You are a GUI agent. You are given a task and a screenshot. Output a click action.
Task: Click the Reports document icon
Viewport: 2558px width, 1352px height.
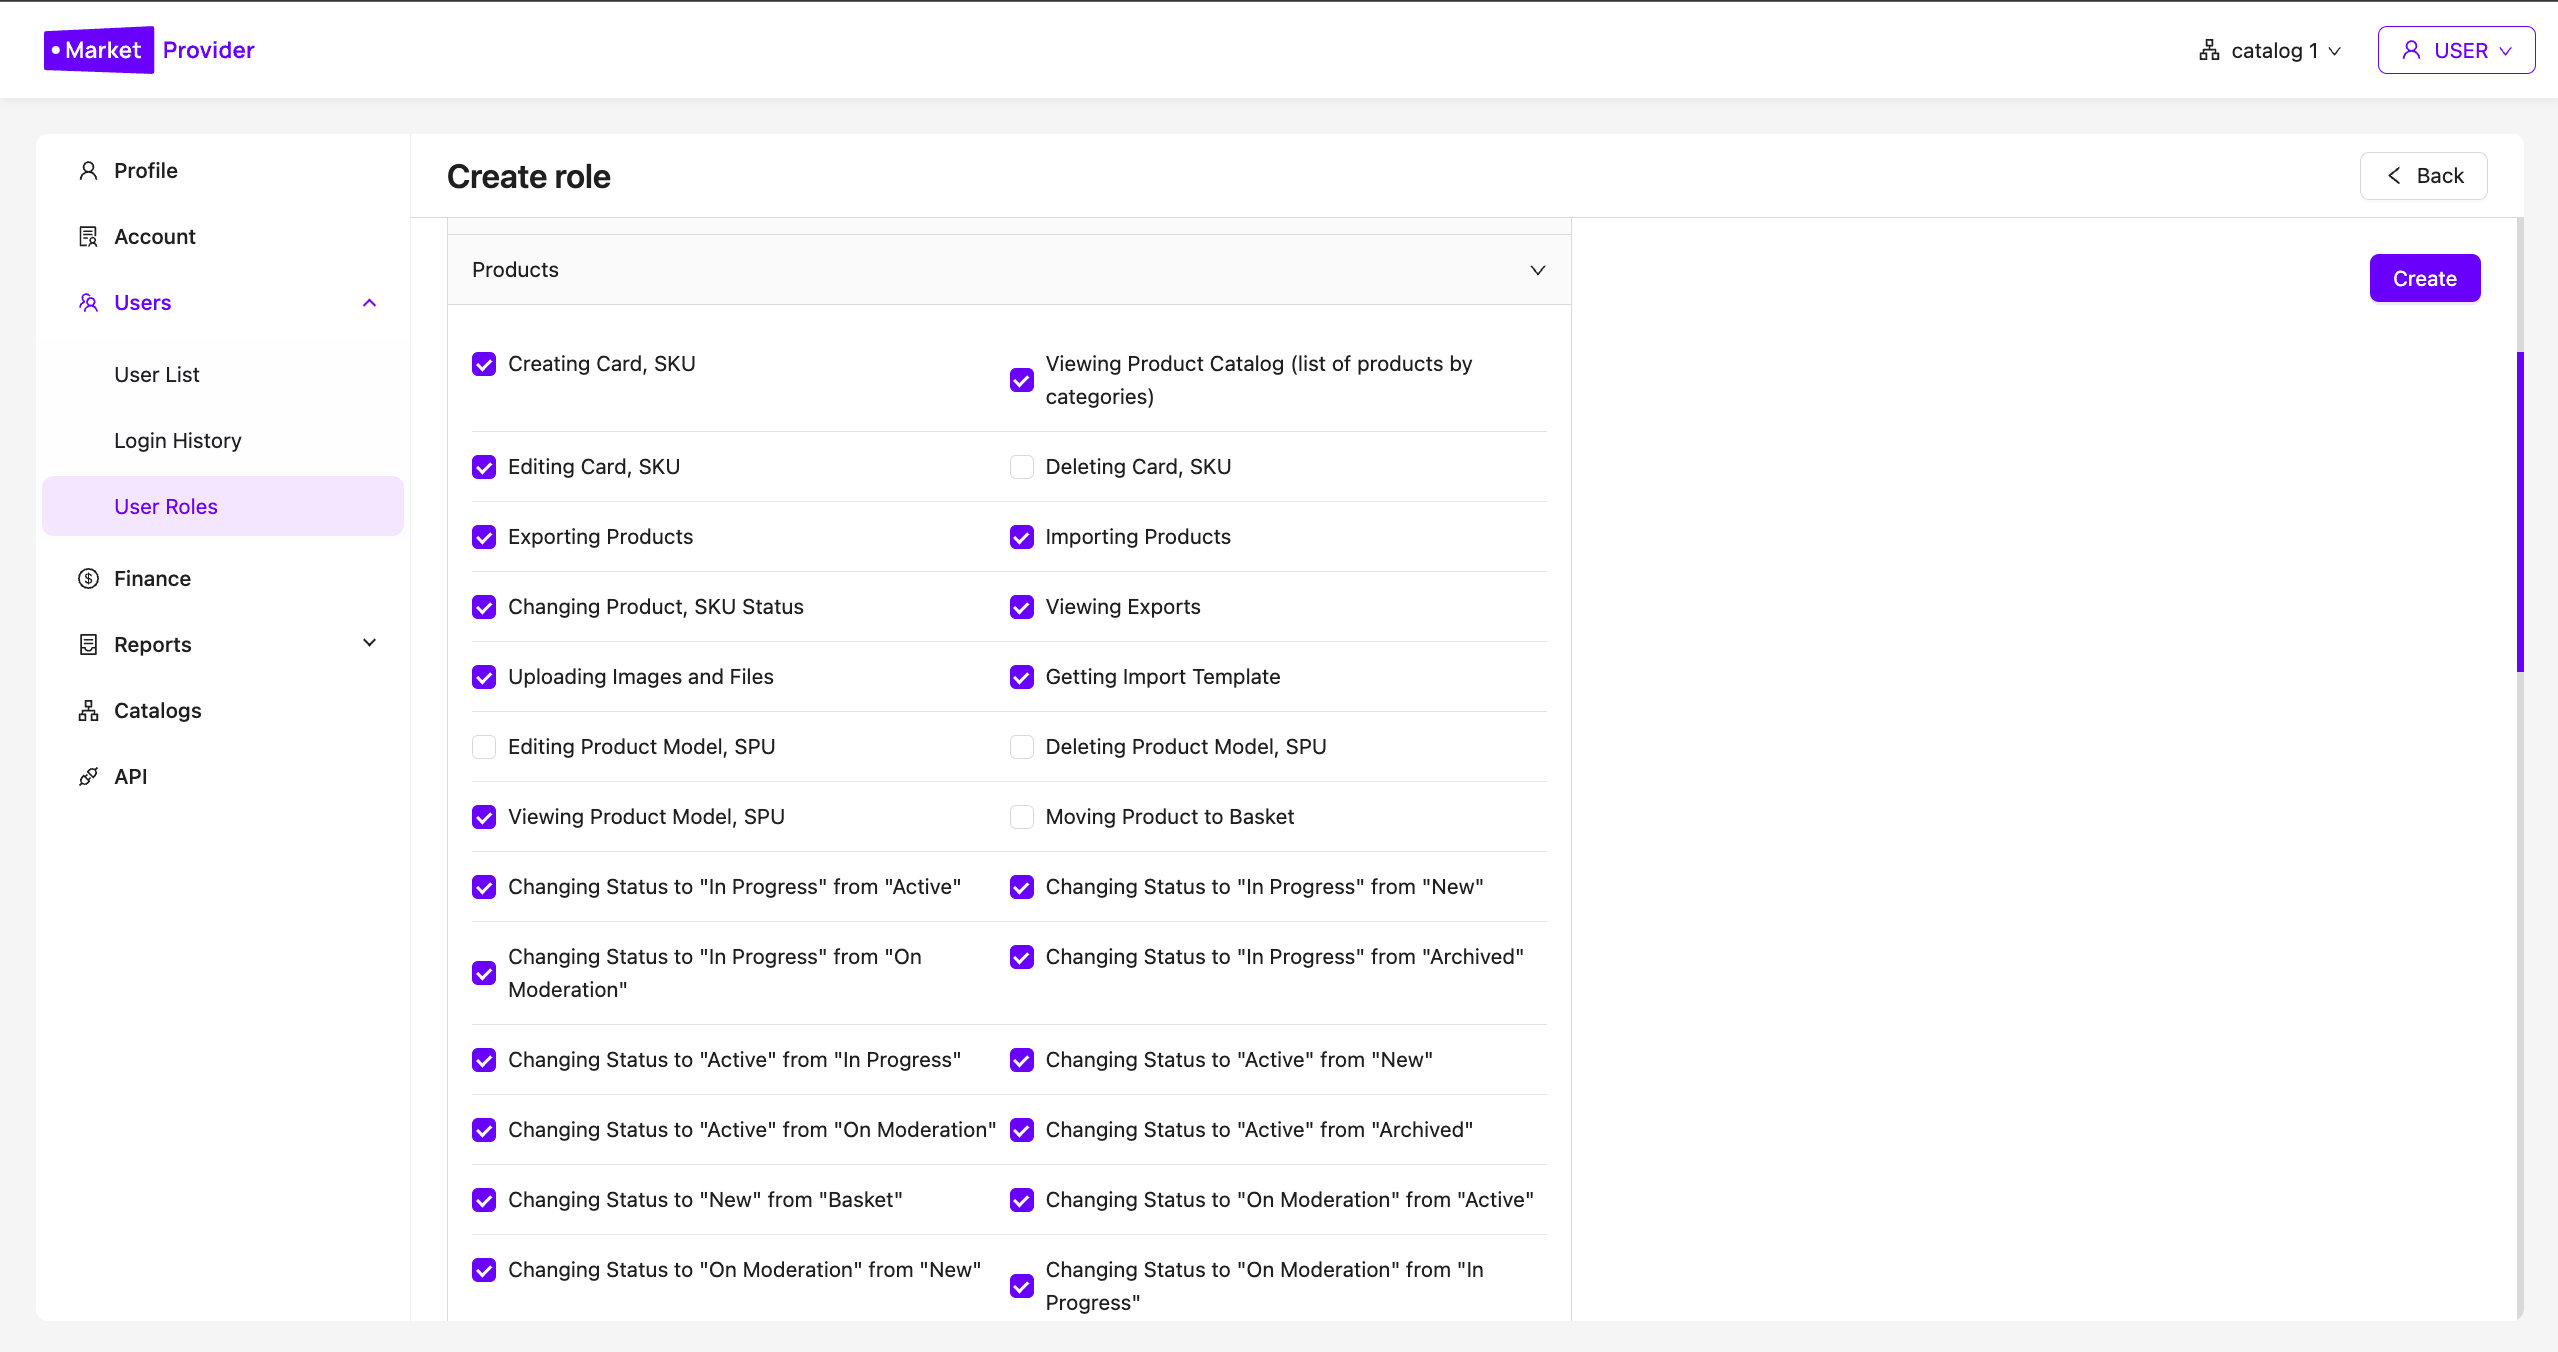(88, 645)
